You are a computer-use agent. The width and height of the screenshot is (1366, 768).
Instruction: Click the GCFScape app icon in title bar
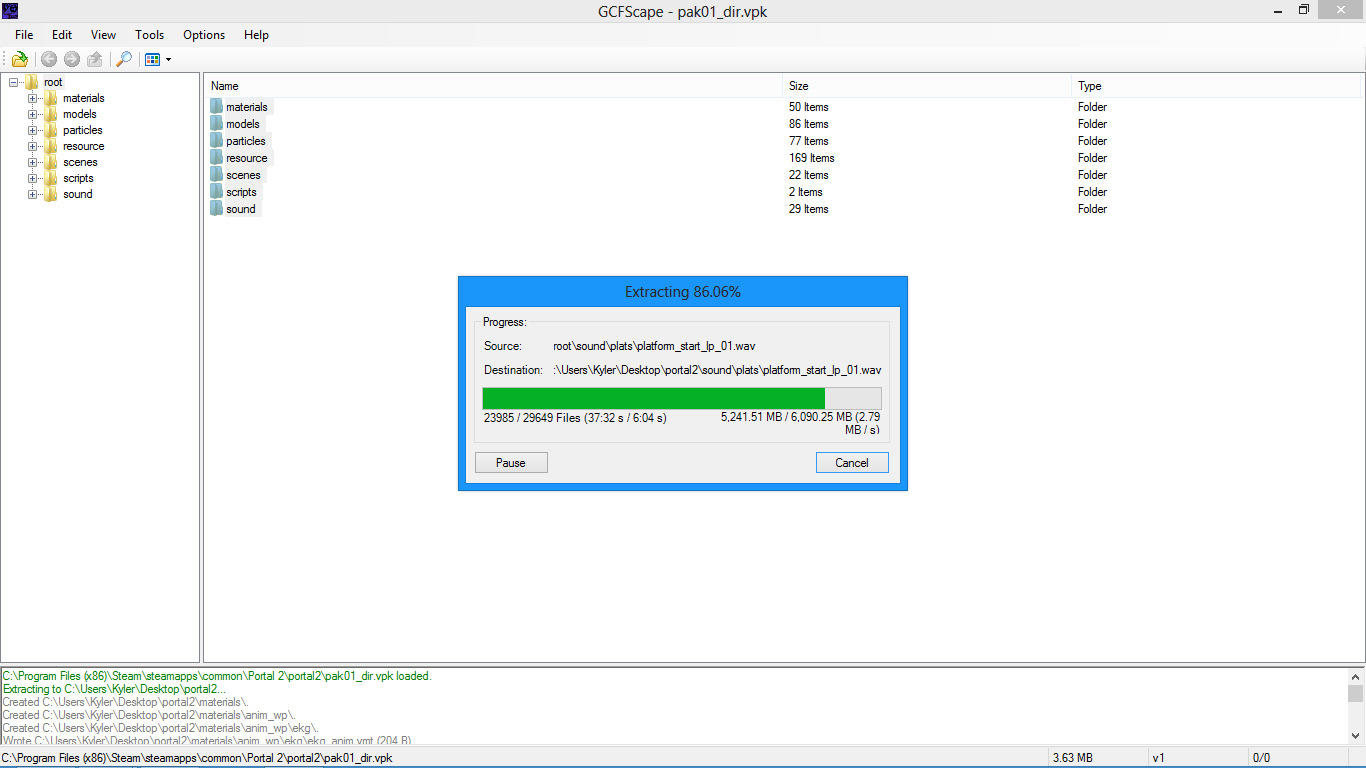tap(10, 10)
